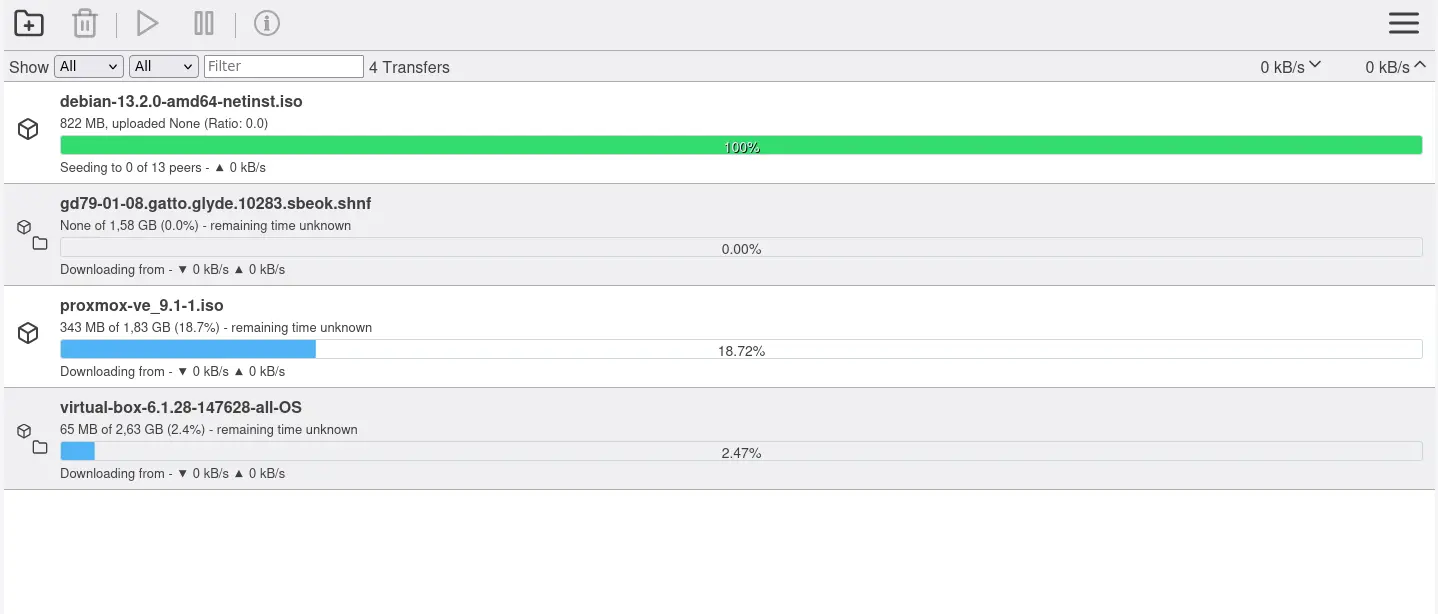1438x614 pixels.
Task: Click the proxmox 18.72% progress bar
Action: 741,349
